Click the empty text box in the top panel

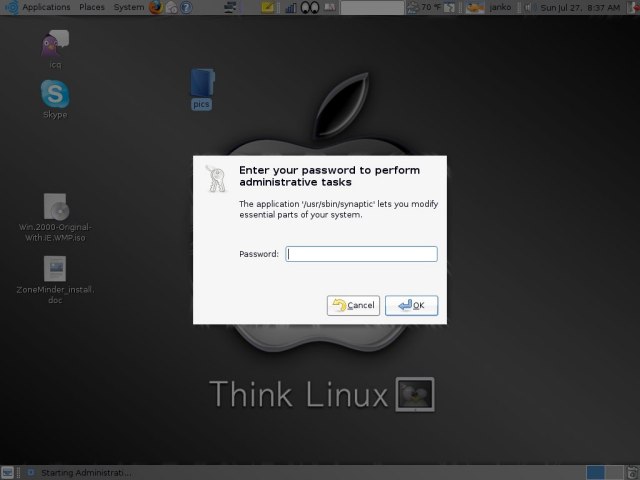coord(372,7)
